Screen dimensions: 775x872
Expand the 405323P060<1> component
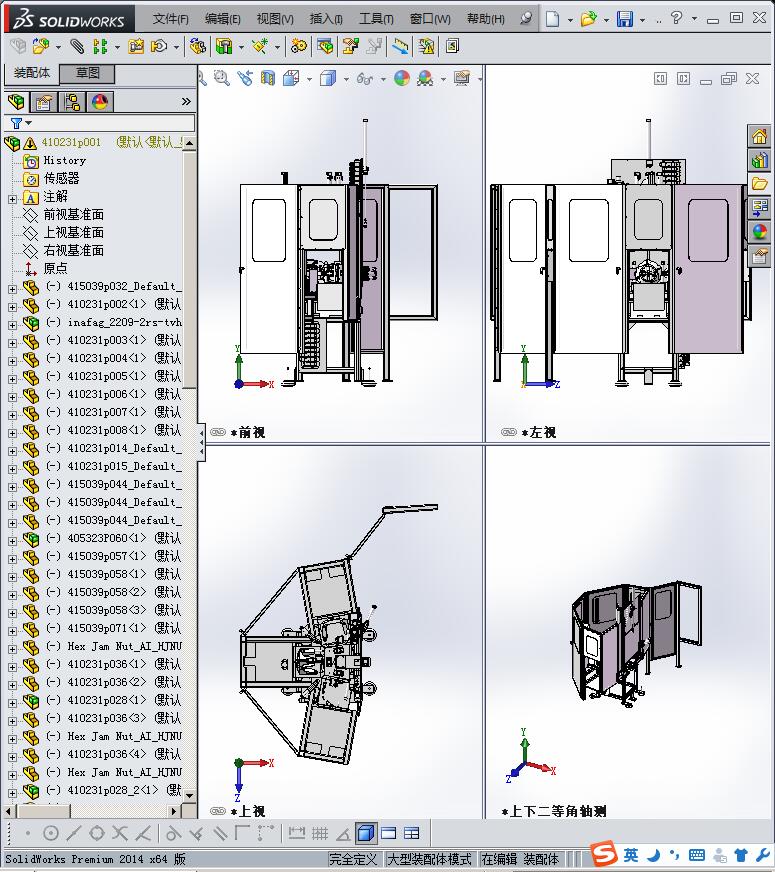click(12, 541)
